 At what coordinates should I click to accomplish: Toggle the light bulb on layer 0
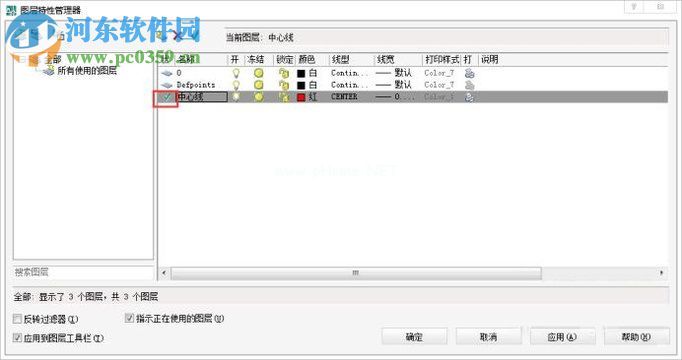tap(236, 73)
